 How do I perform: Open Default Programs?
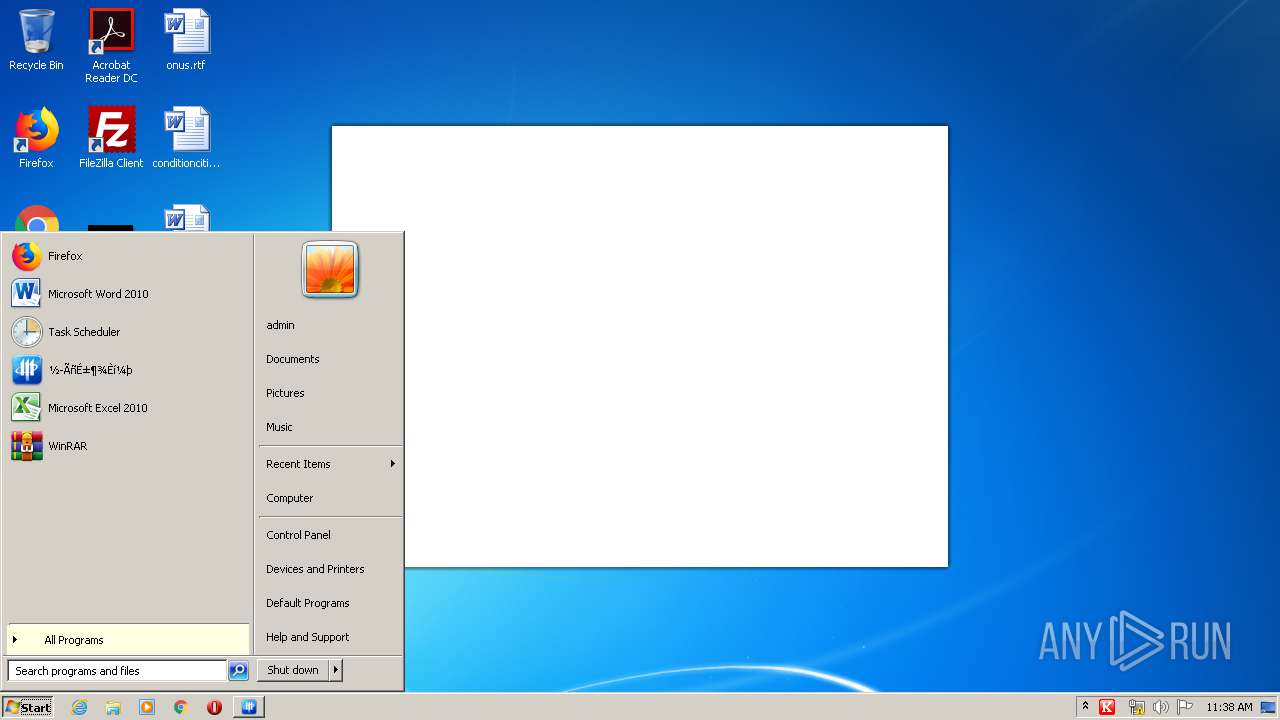coord(330,603)
